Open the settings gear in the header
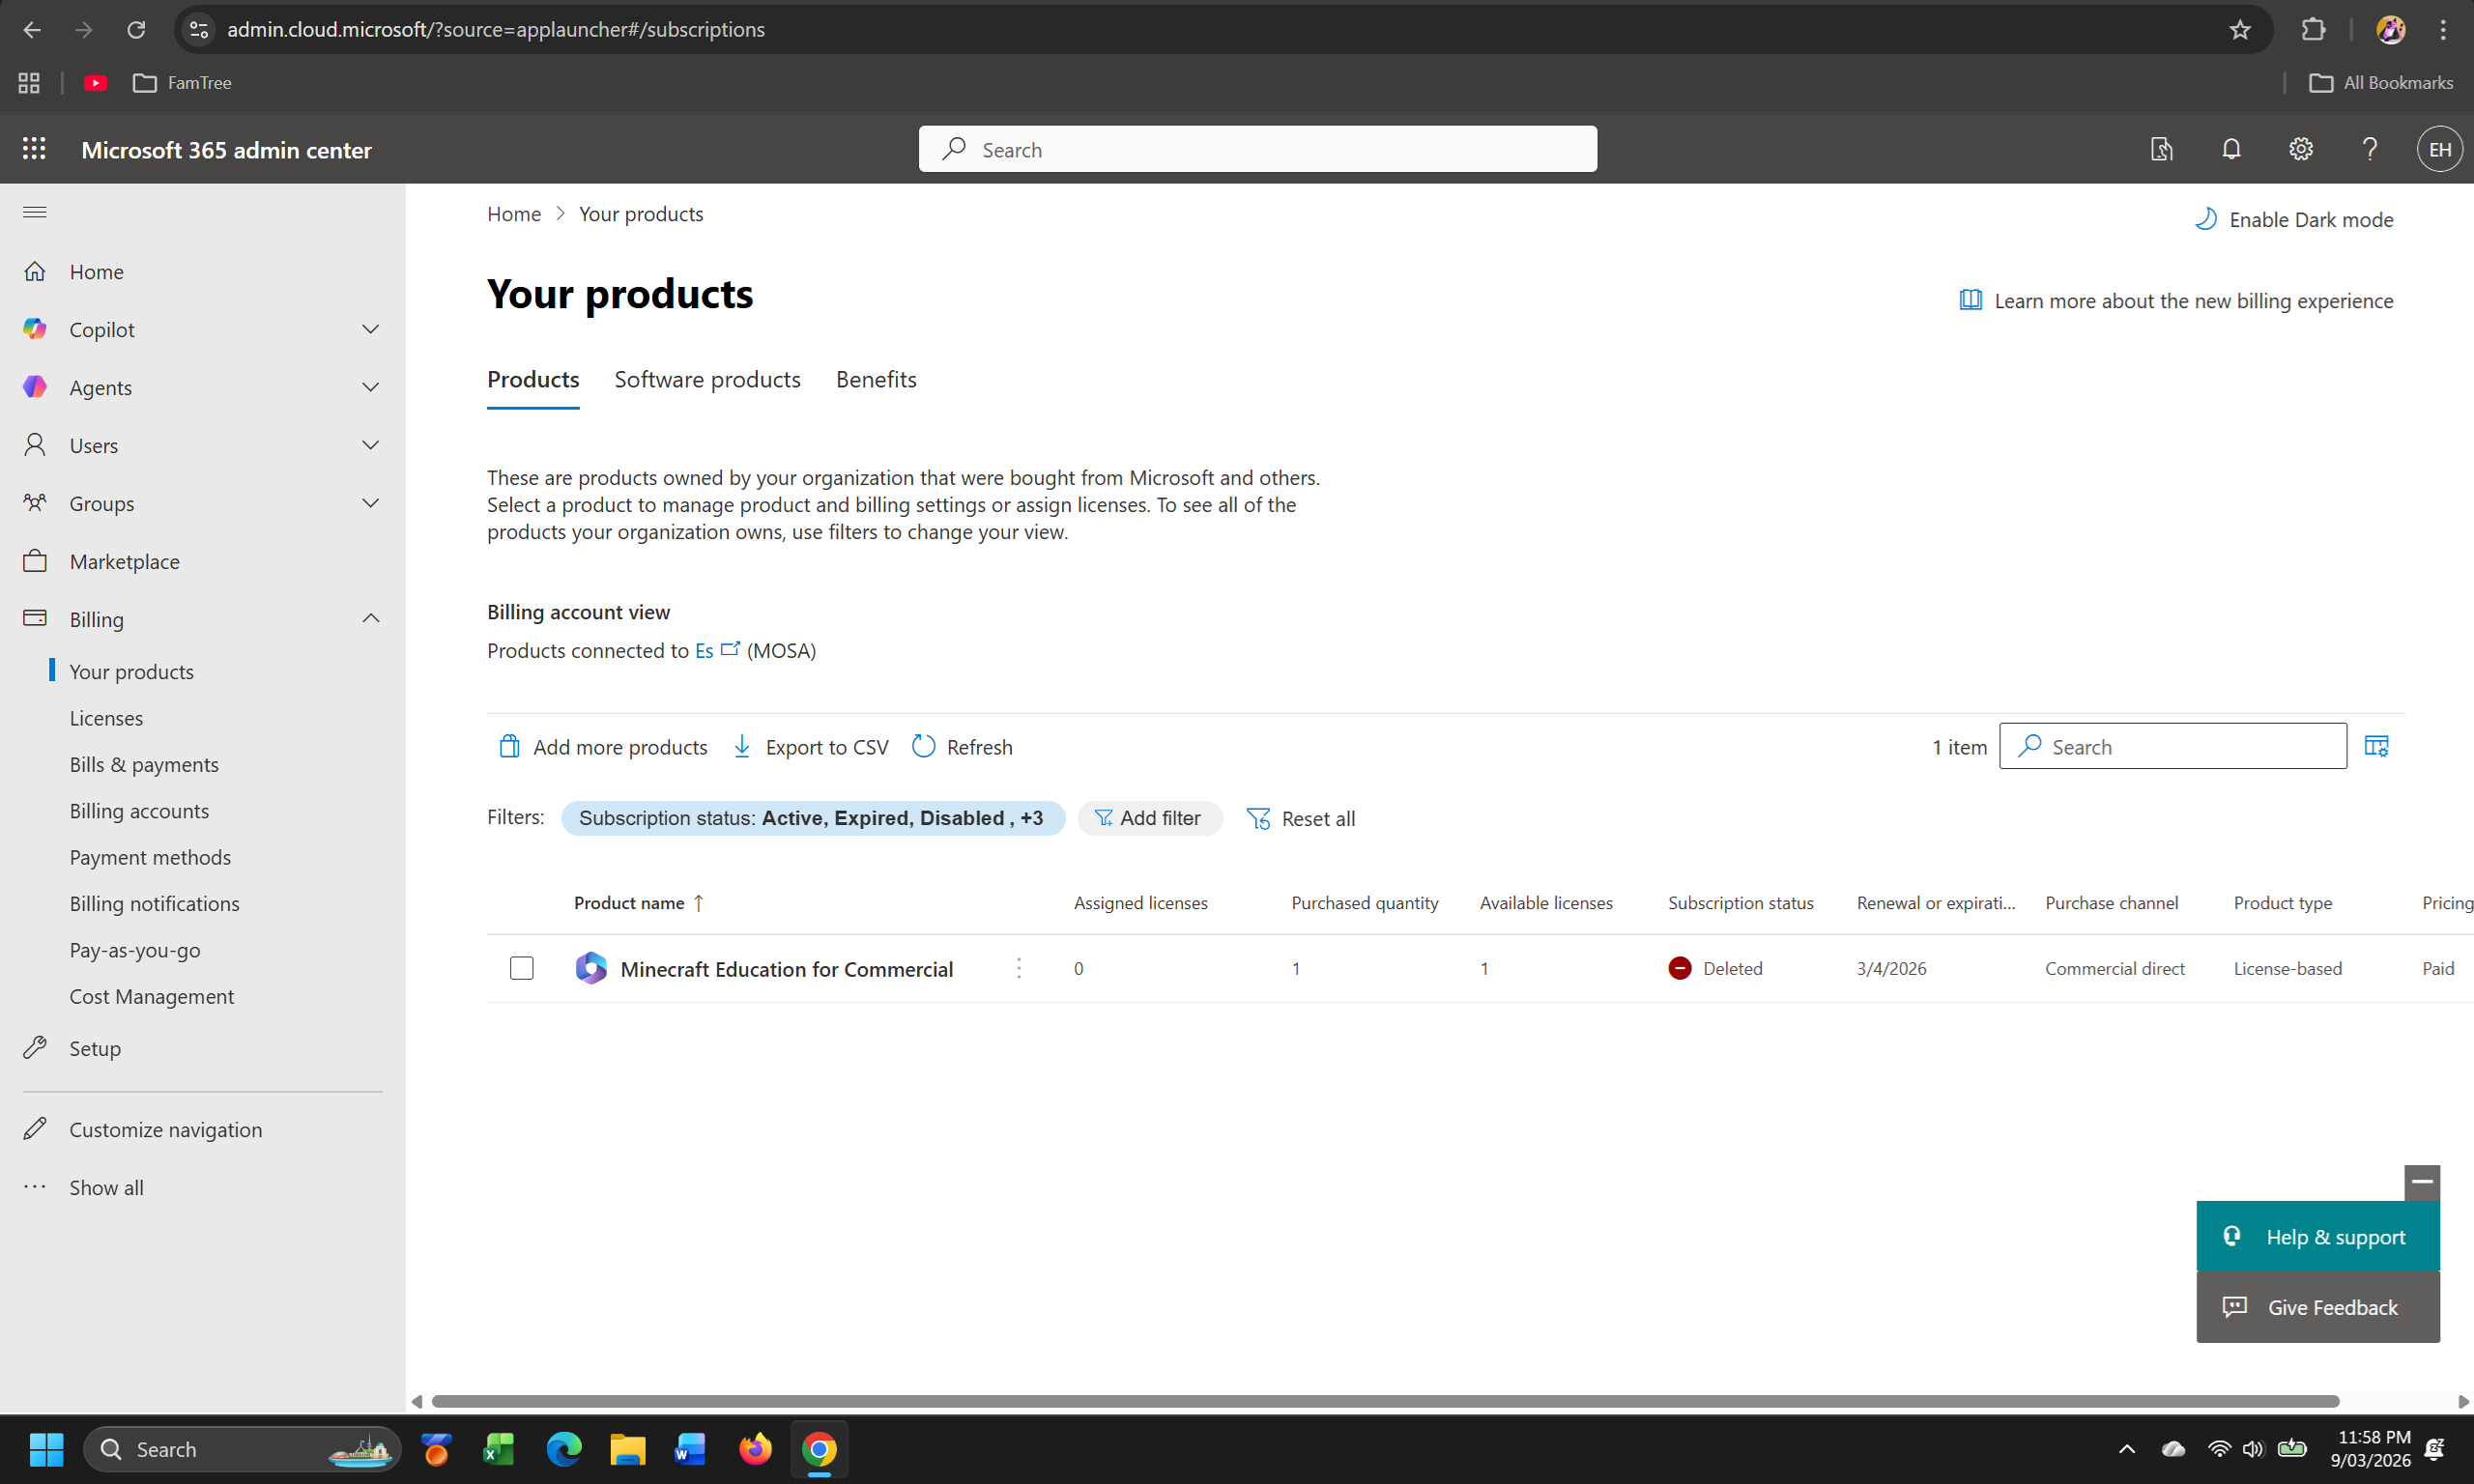 2300,149
